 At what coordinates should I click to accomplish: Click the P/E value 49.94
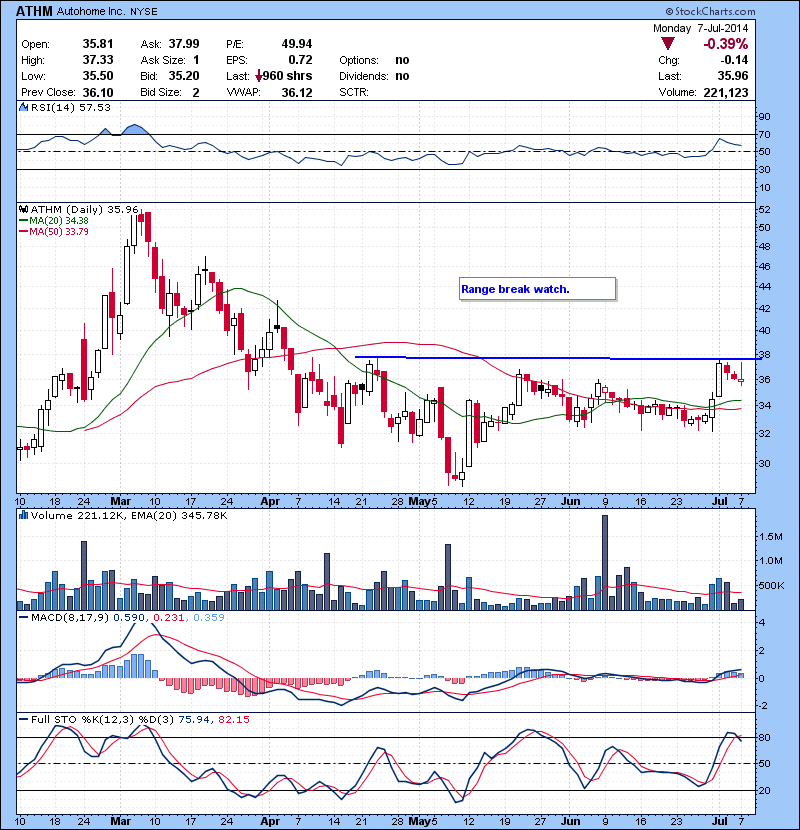coord(296,44)
